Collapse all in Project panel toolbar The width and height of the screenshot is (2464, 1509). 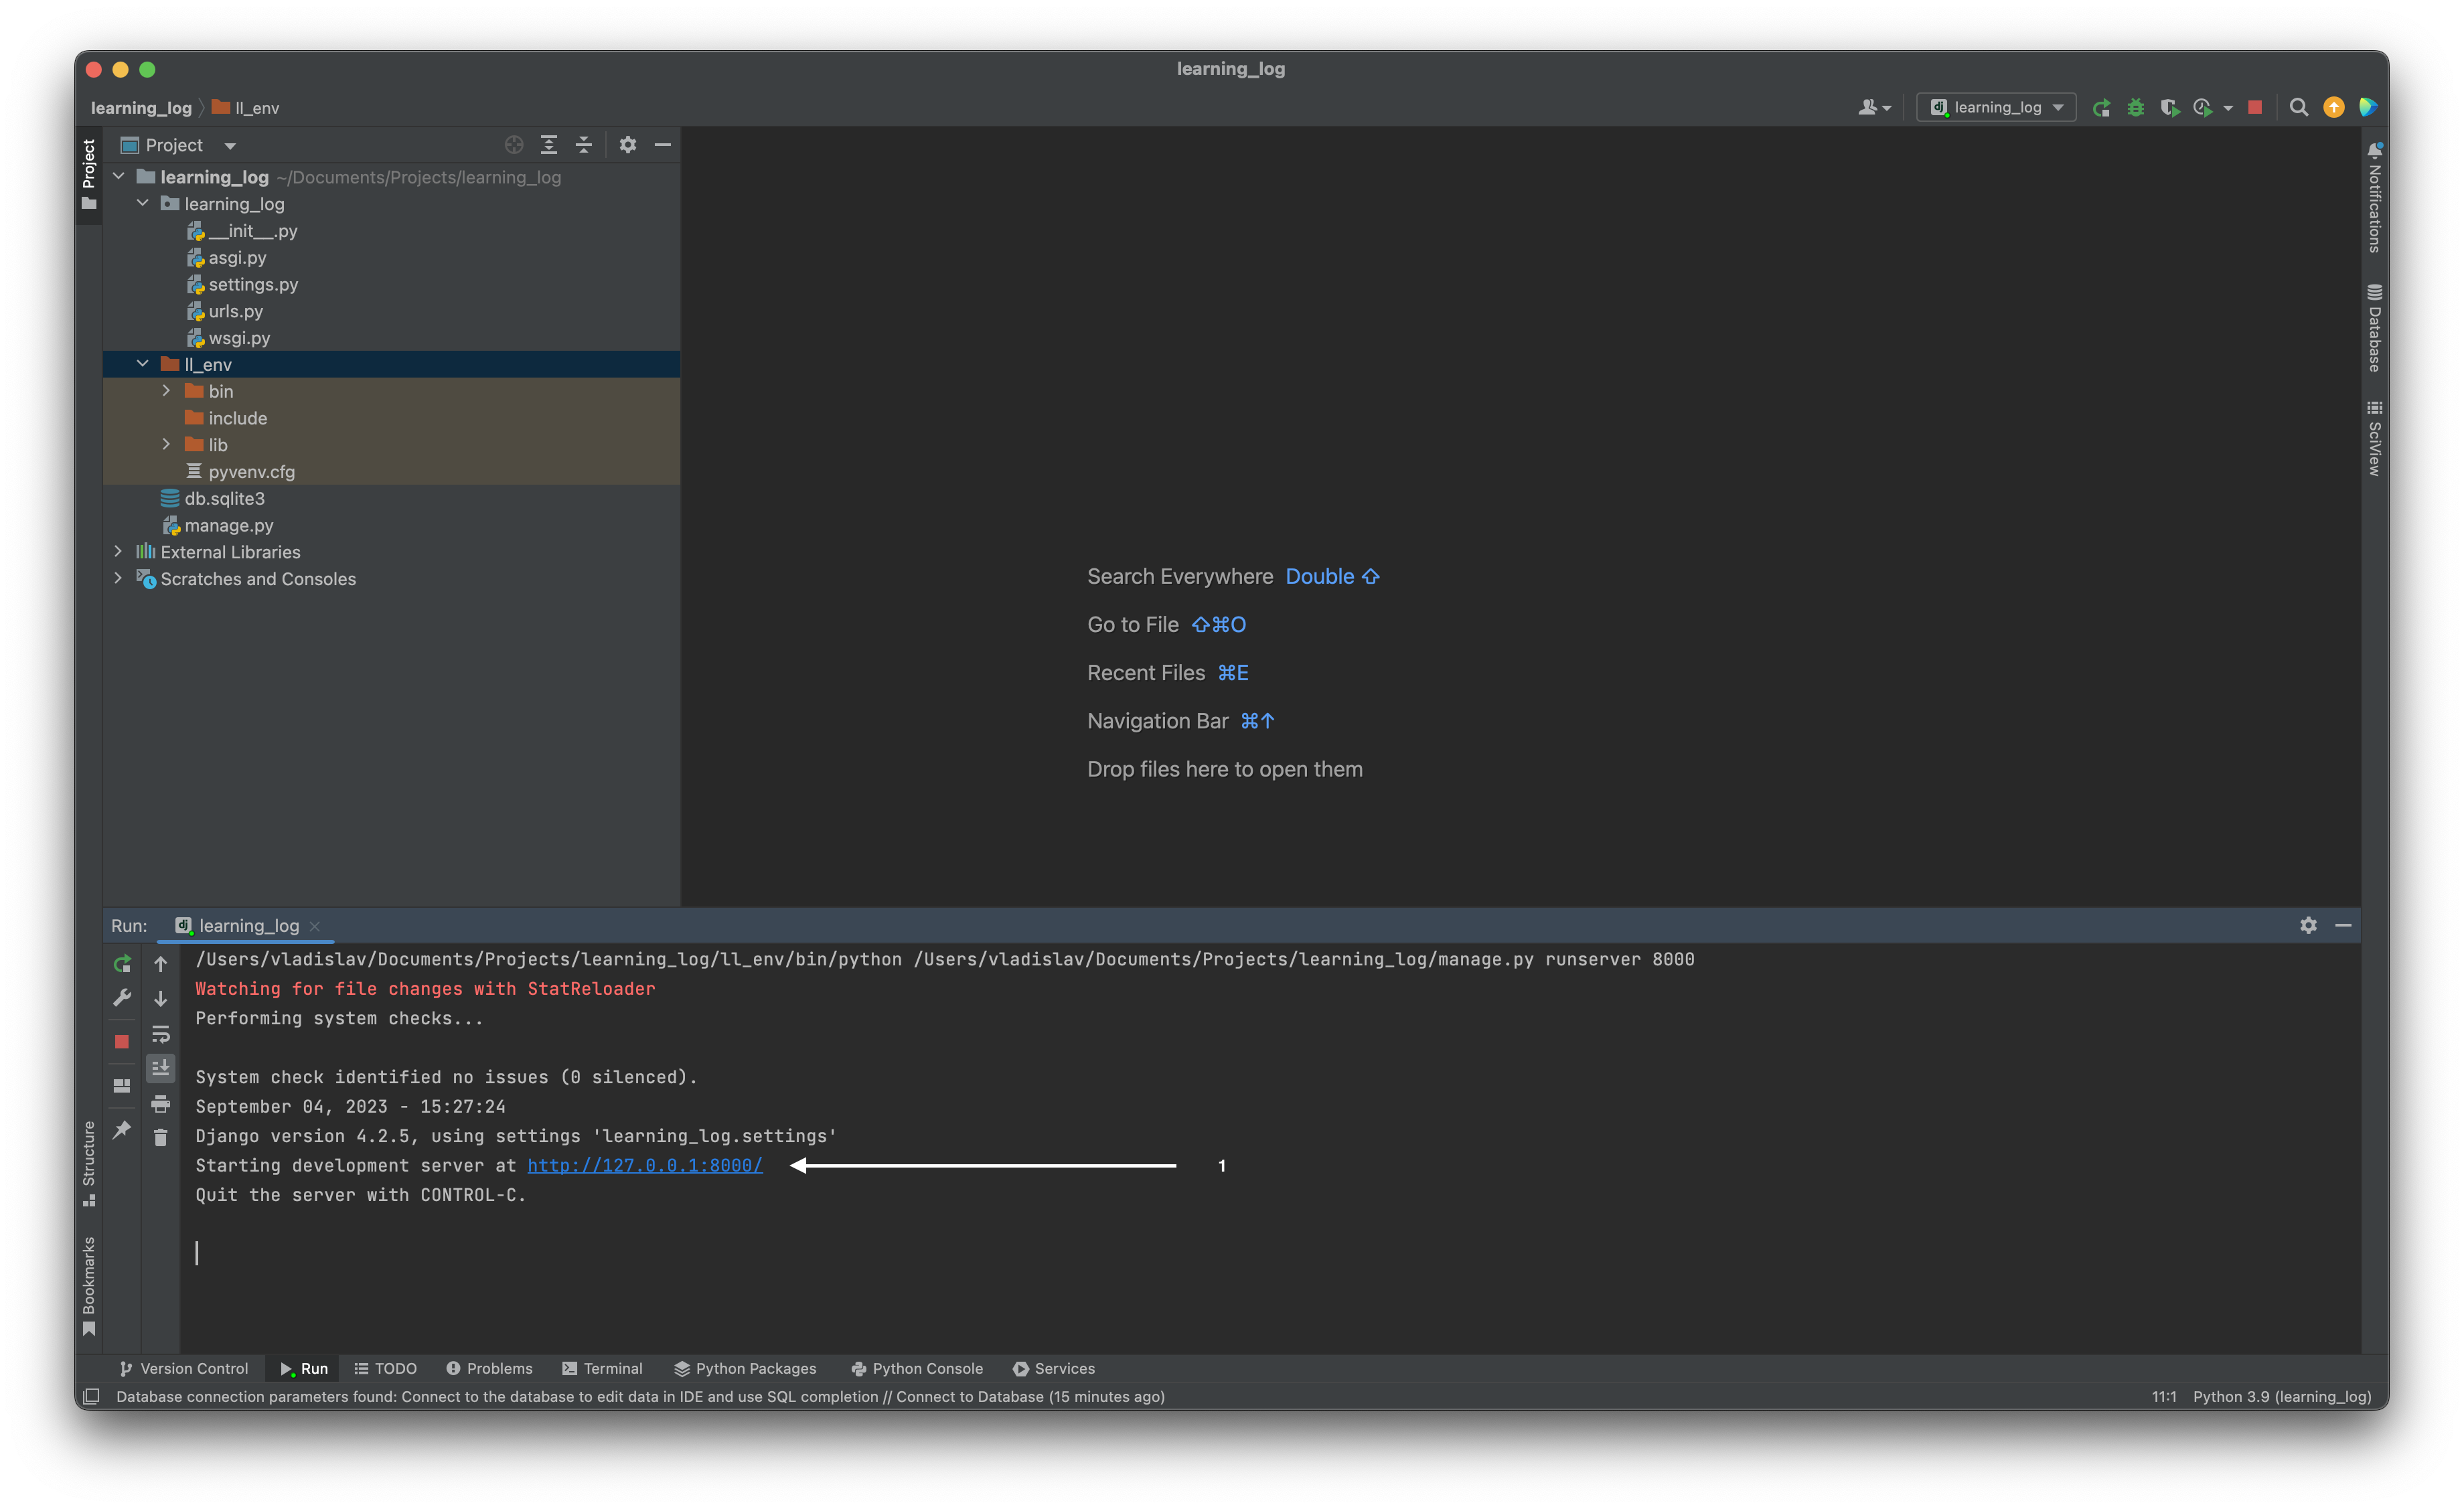[x=583, y=145]
